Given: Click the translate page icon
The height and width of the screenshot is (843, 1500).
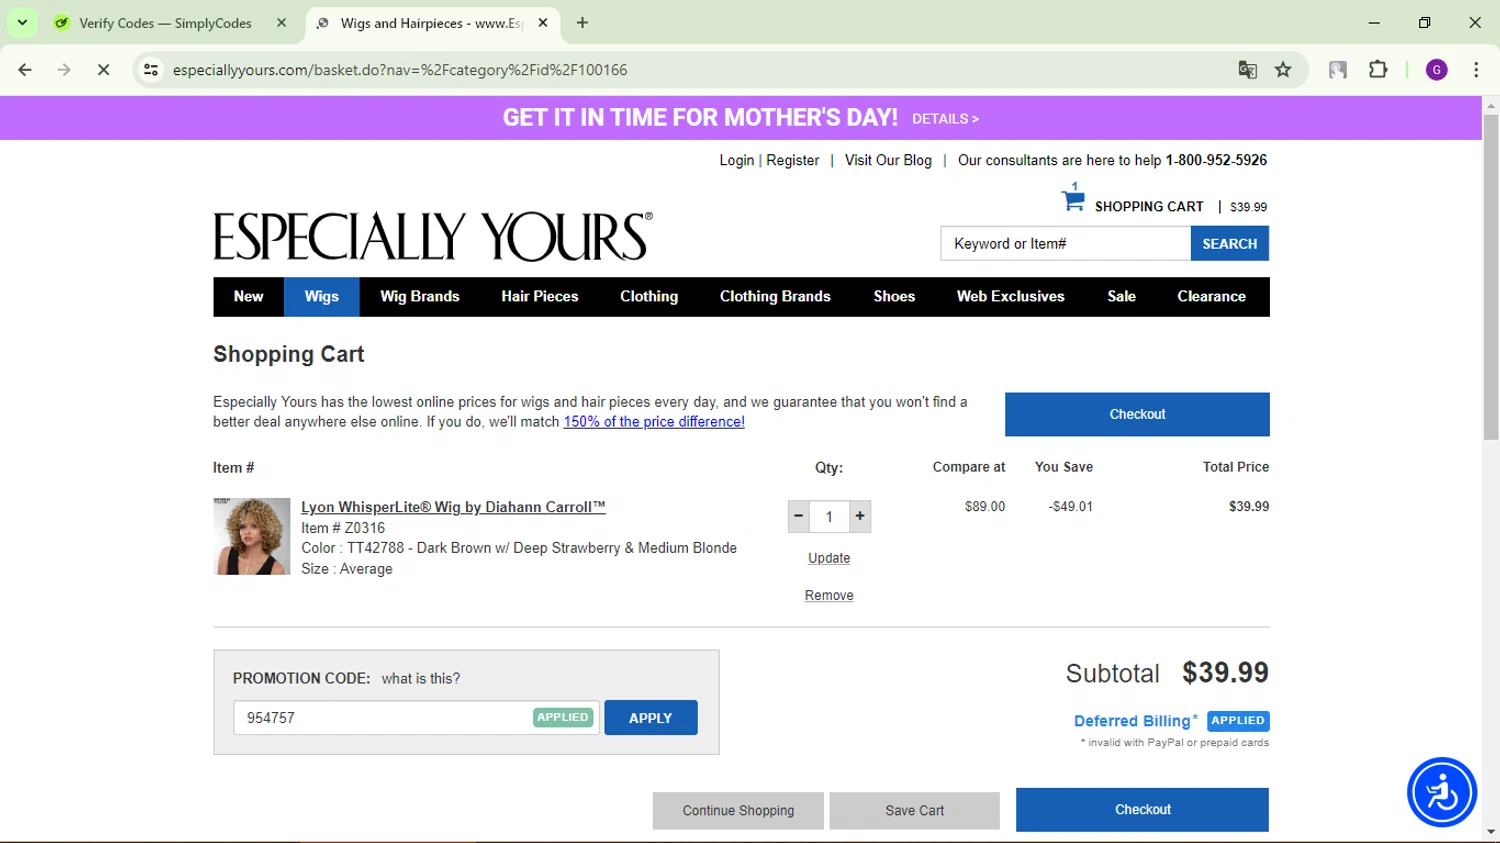Looking at the screenshot, I should point(1247,70).
